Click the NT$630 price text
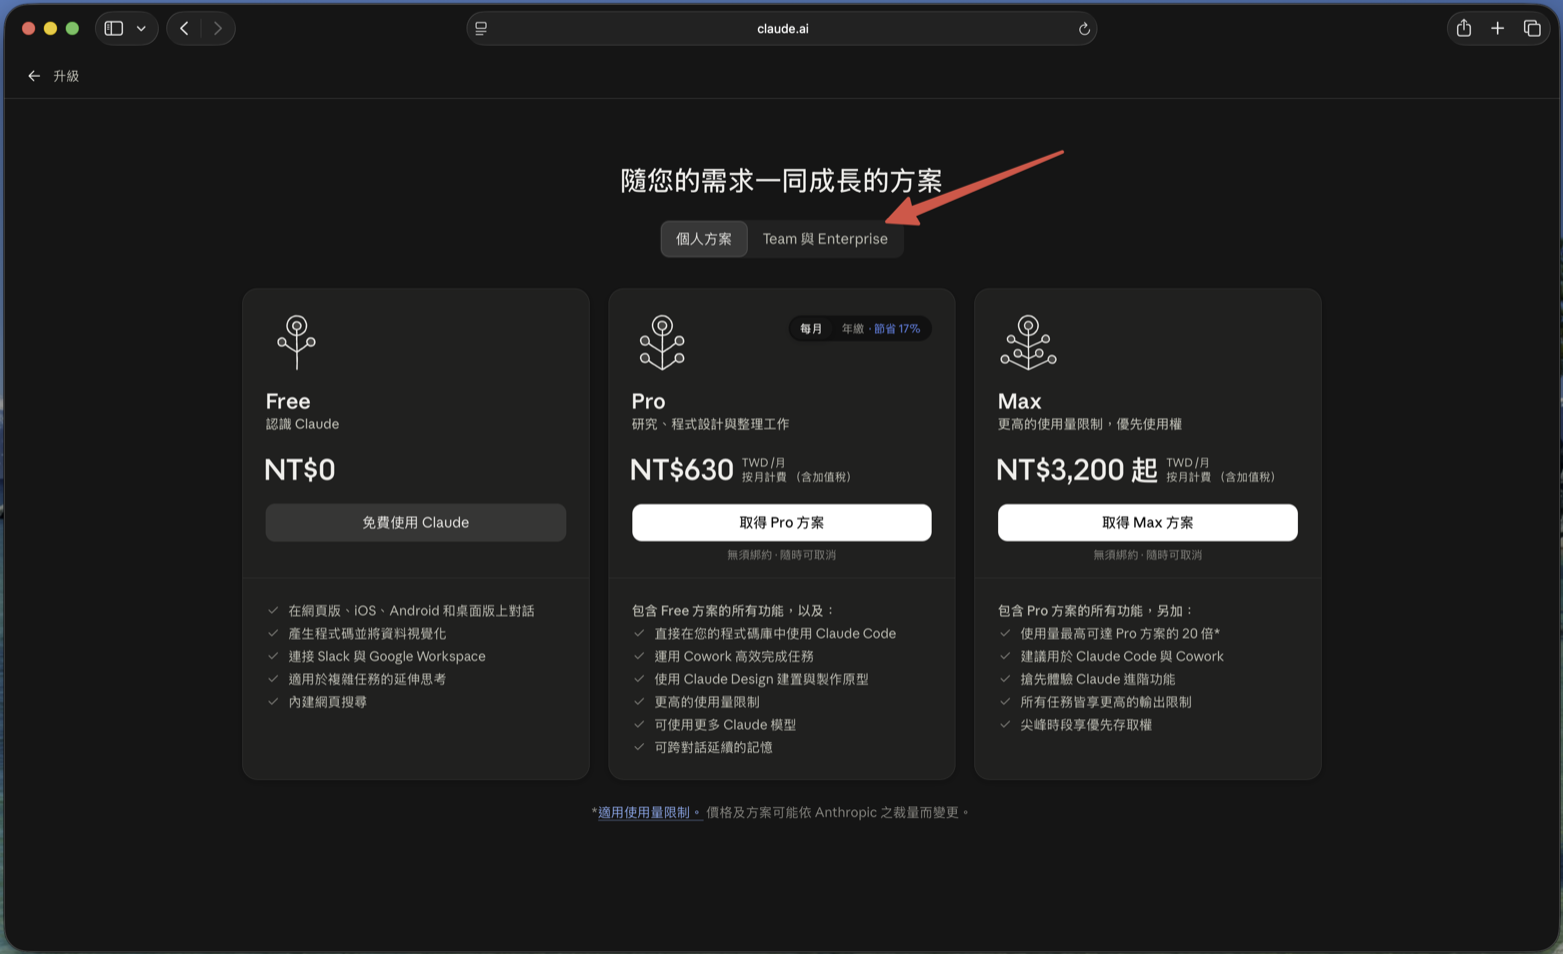The image size is (1563, 954). click(x=682, y=469)
